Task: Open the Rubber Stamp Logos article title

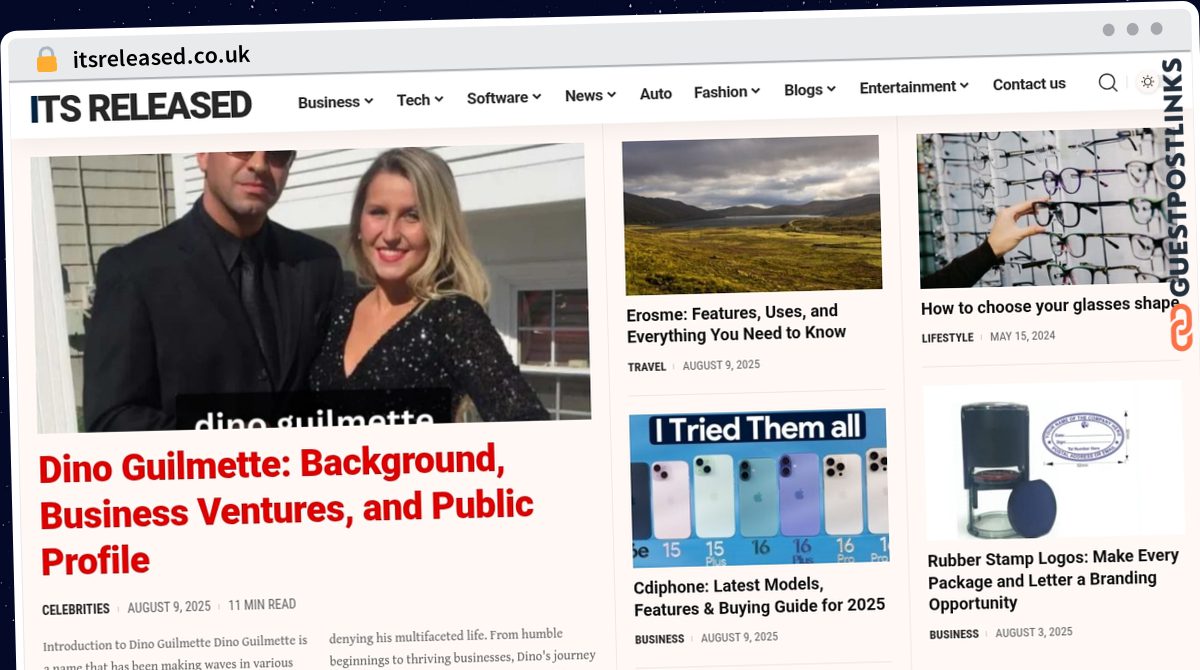Action: tap(1054, 580)
